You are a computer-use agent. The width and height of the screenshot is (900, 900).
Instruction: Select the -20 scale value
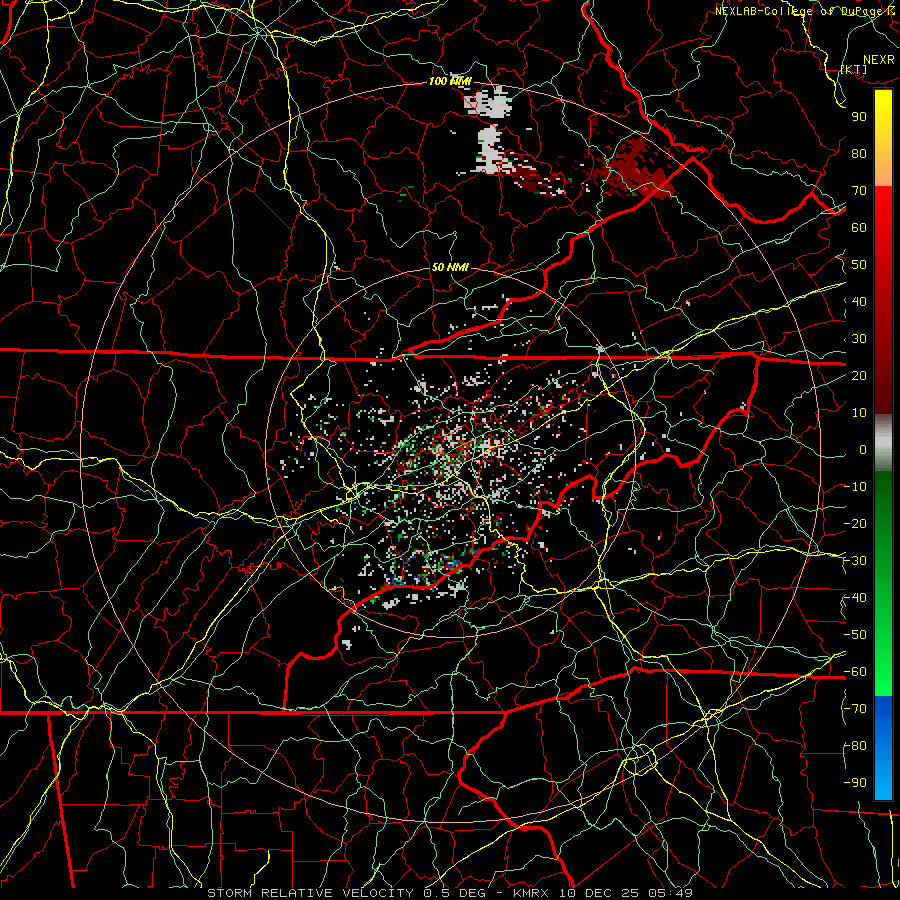click(x=855, y=524)
